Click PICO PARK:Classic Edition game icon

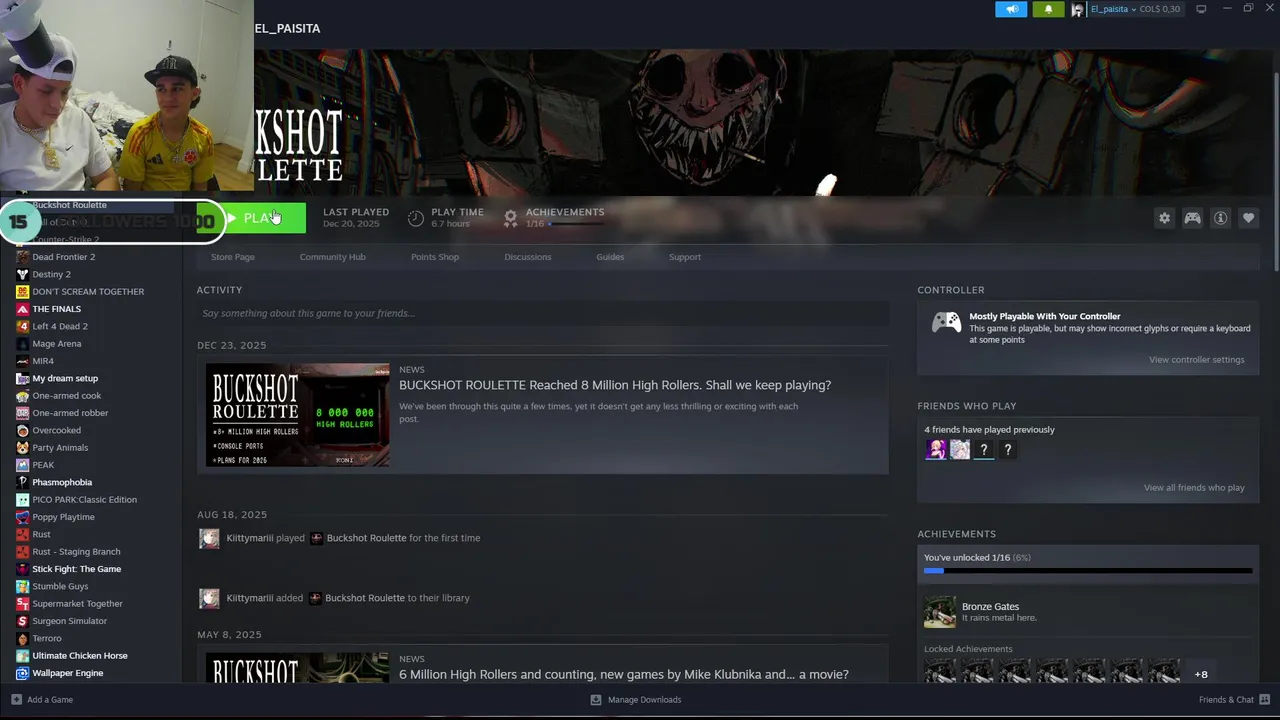[22, 499]
